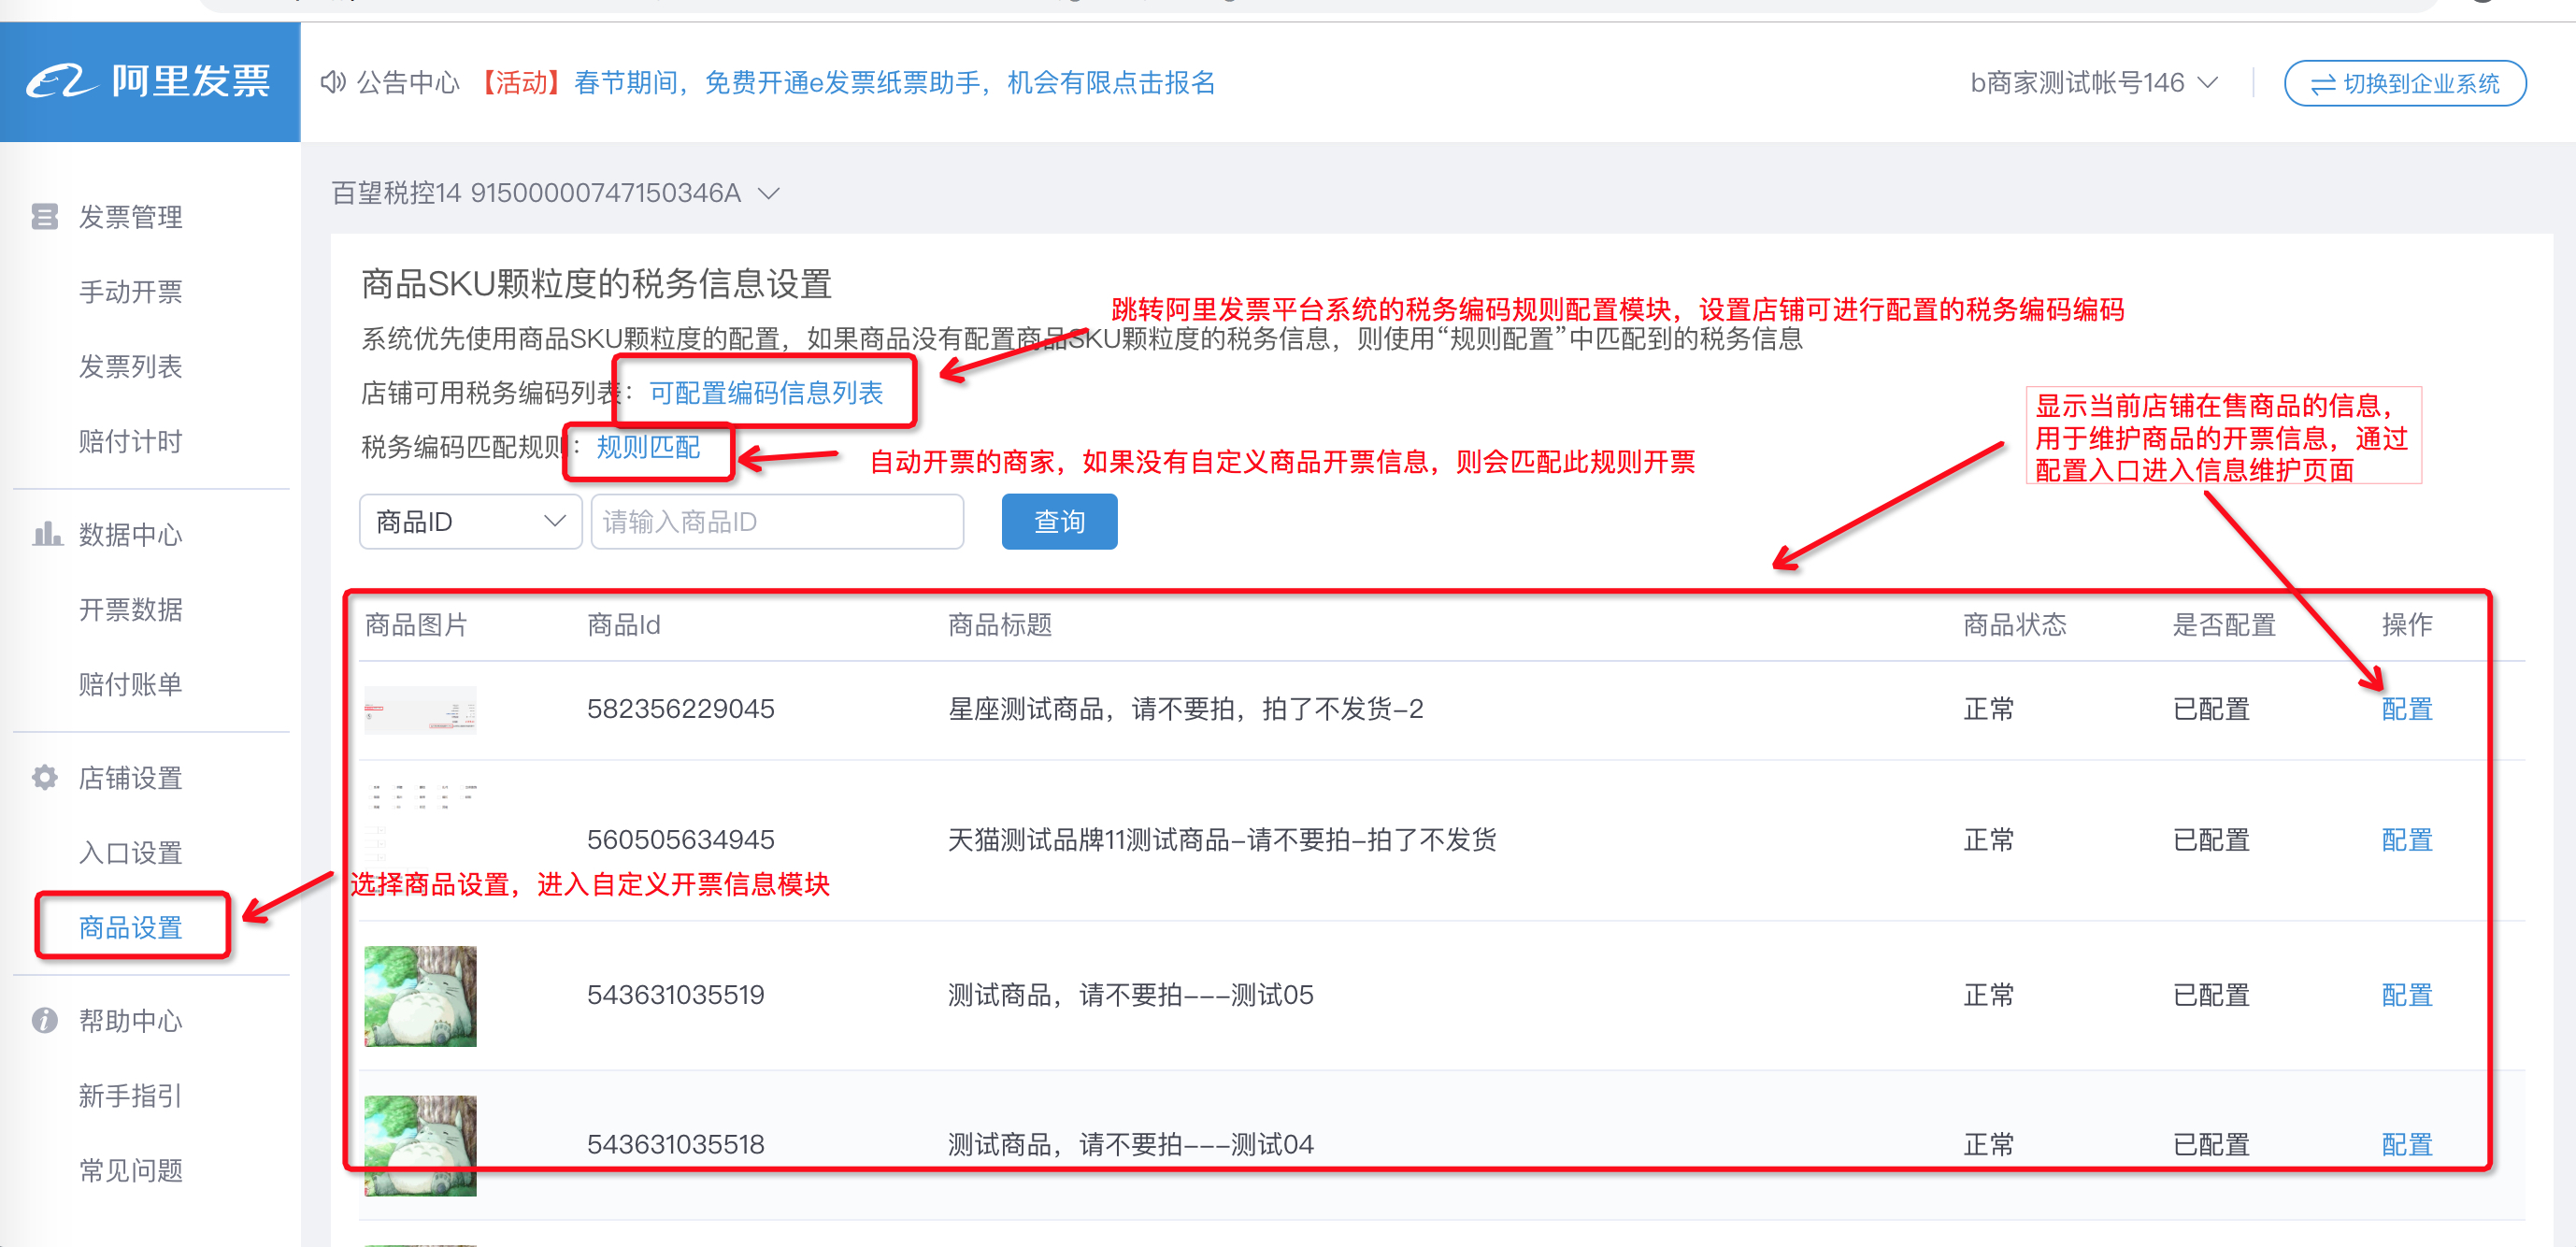Viewport: 2576px width, 1247px height.
Task: Click the 店铺设置 gear icon
Action: click(44, 777)
